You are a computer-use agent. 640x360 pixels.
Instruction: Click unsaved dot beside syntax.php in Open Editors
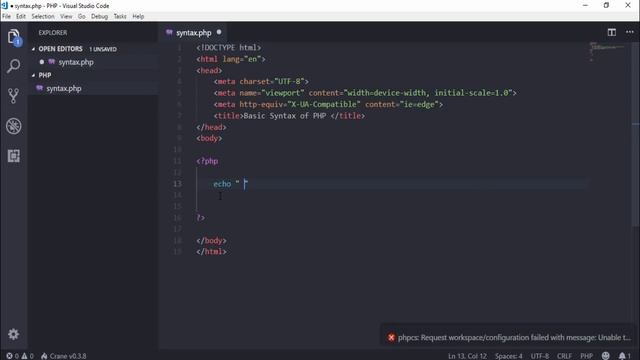click(42, 62)
